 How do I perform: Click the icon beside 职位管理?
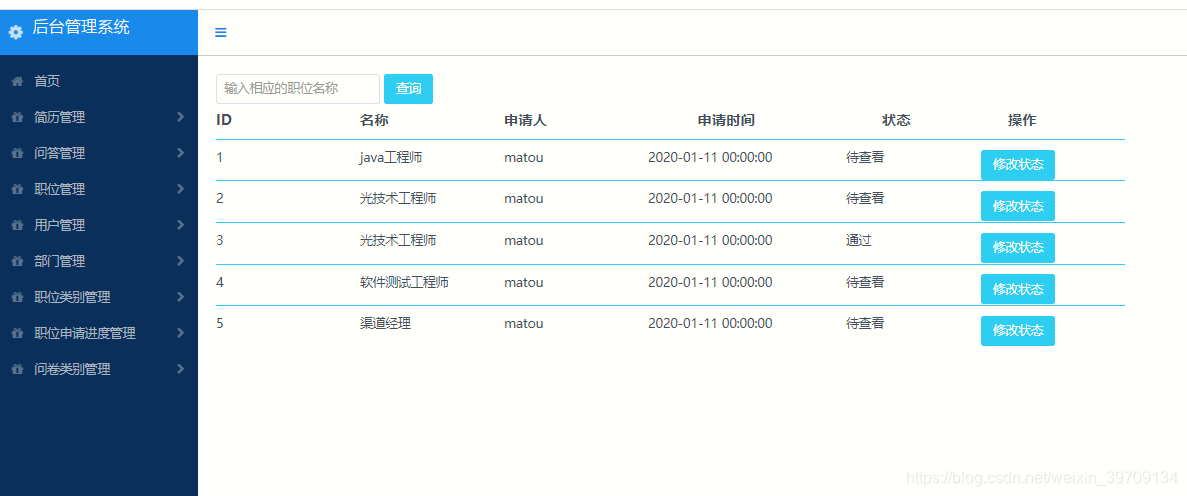[x=17, y=189]
